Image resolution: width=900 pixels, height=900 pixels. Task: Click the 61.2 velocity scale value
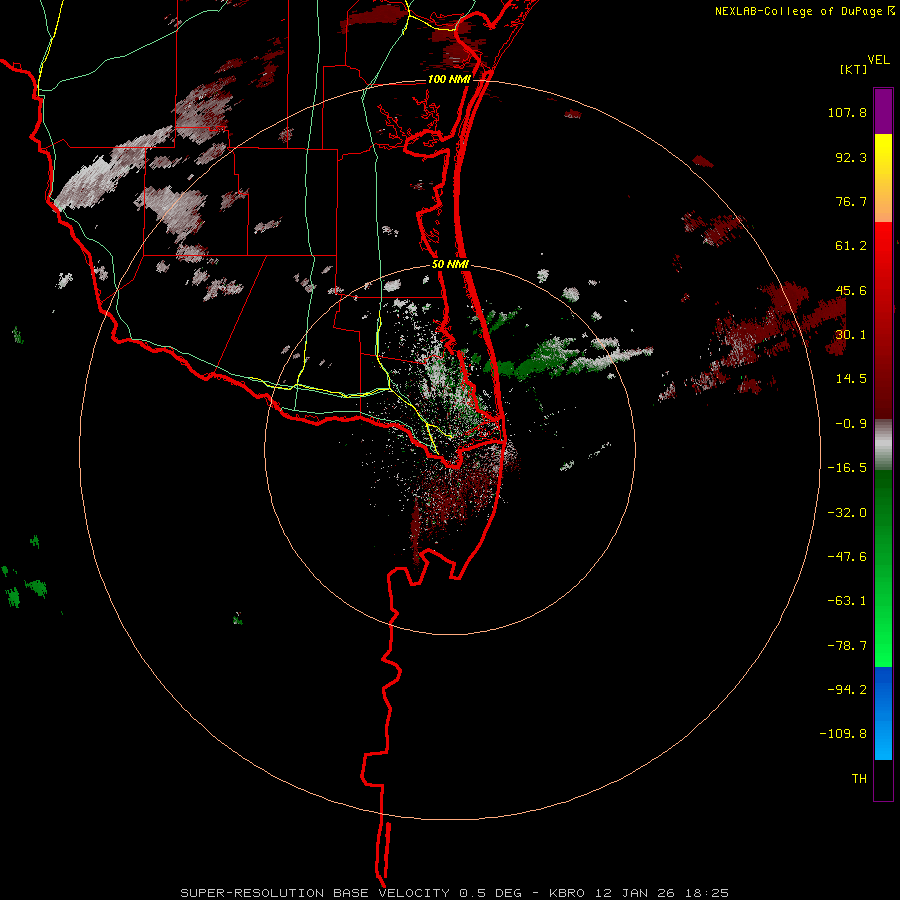click(x=851, y=246)
